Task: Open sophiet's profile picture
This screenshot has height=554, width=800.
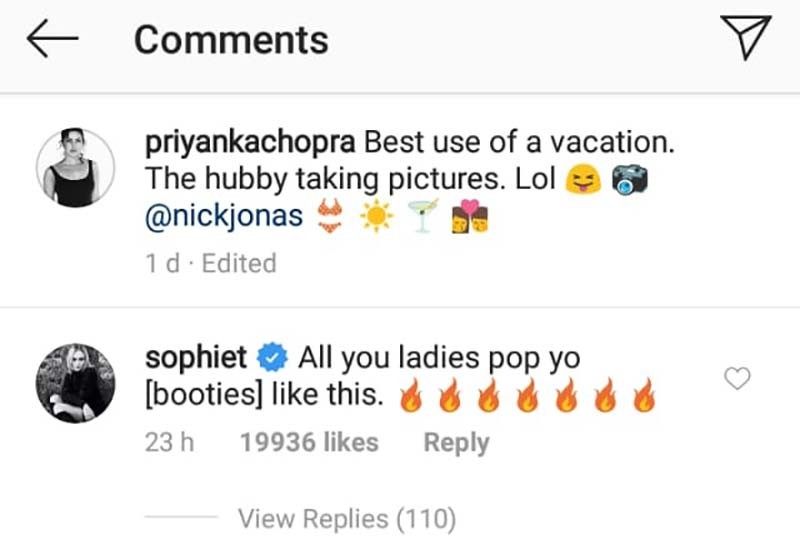Action: click(76, 383)
